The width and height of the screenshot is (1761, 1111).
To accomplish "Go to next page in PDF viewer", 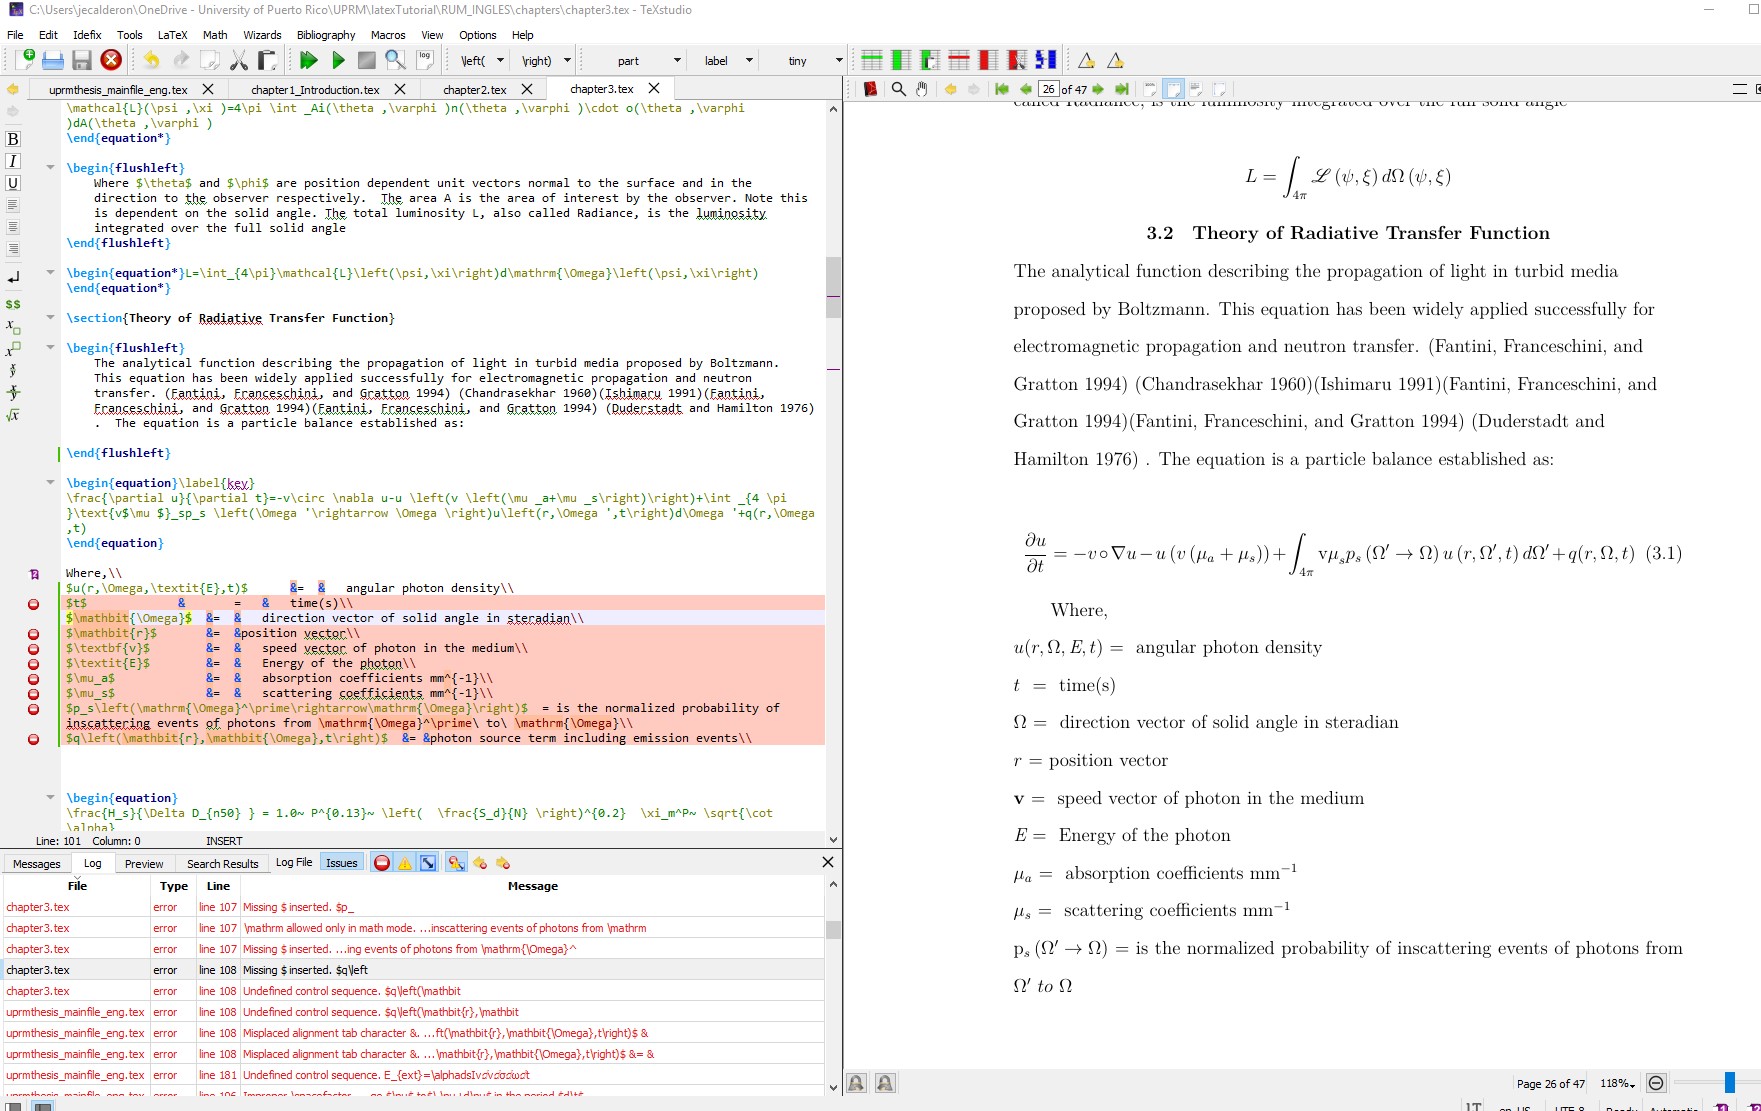I will (1098, 89).
